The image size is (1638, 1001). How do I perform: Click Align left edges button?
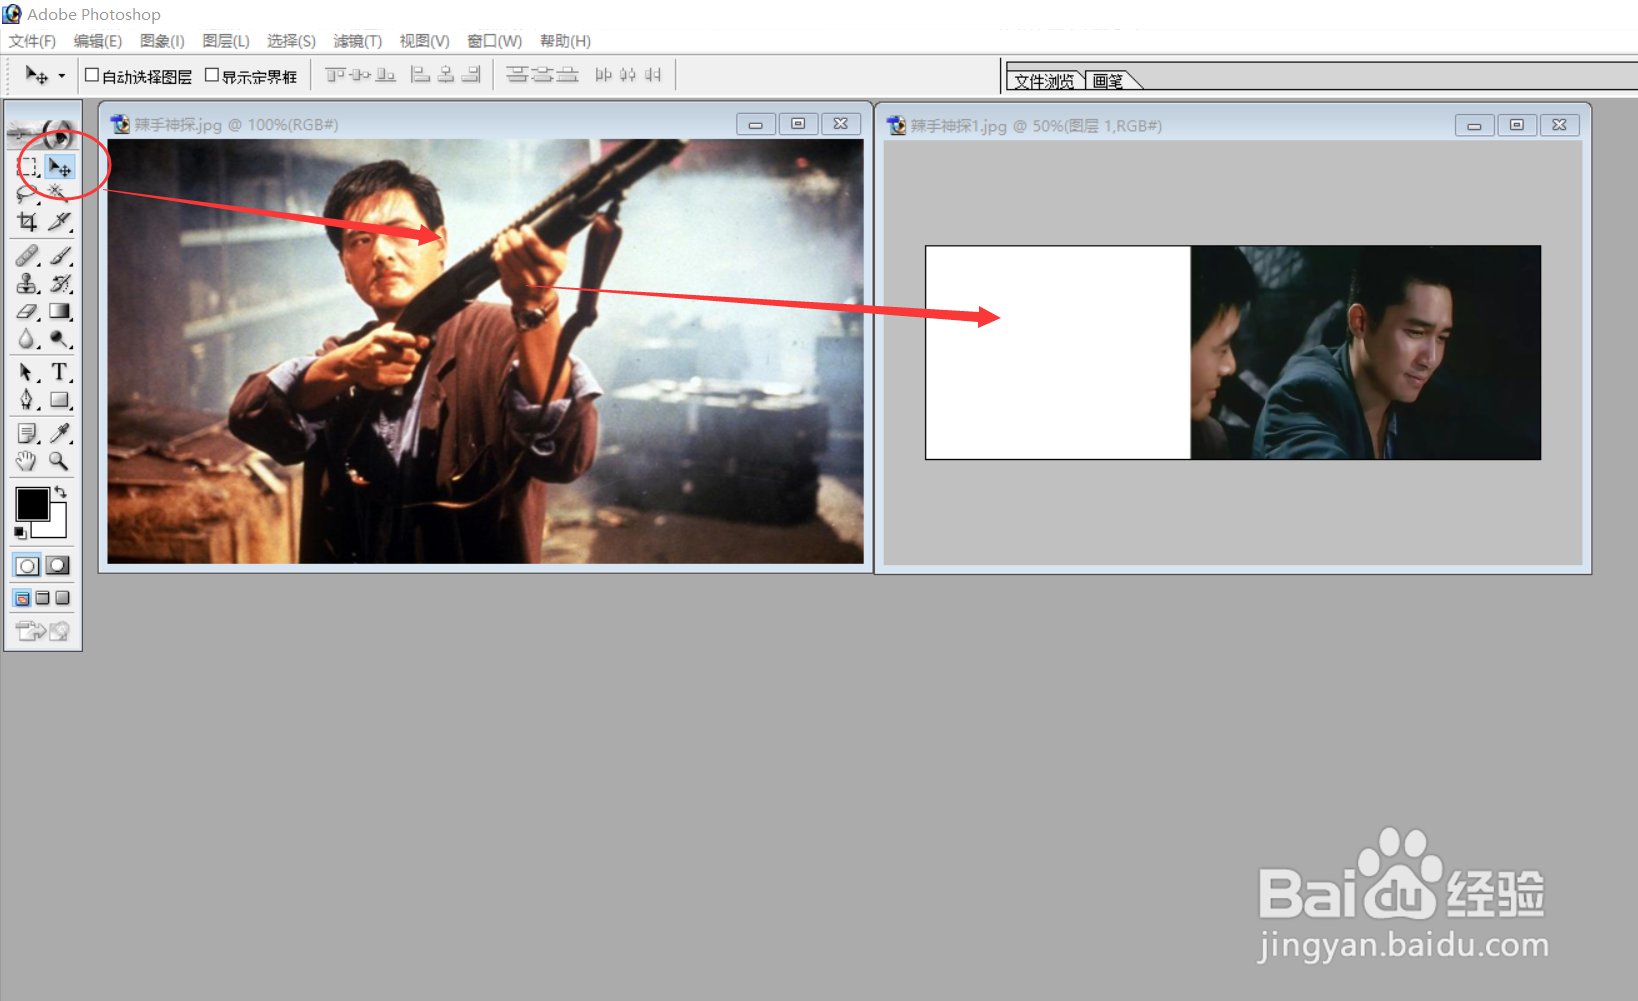(421, 75)
